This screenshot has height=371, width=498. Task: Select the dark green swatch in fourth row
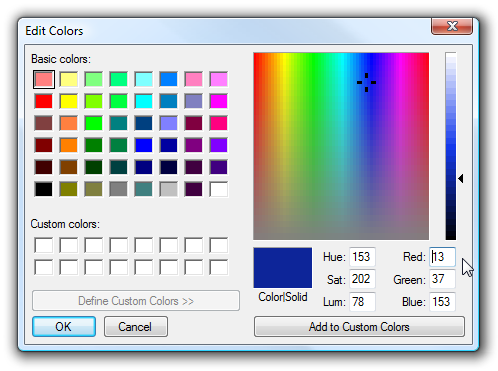tap(94, 145)
